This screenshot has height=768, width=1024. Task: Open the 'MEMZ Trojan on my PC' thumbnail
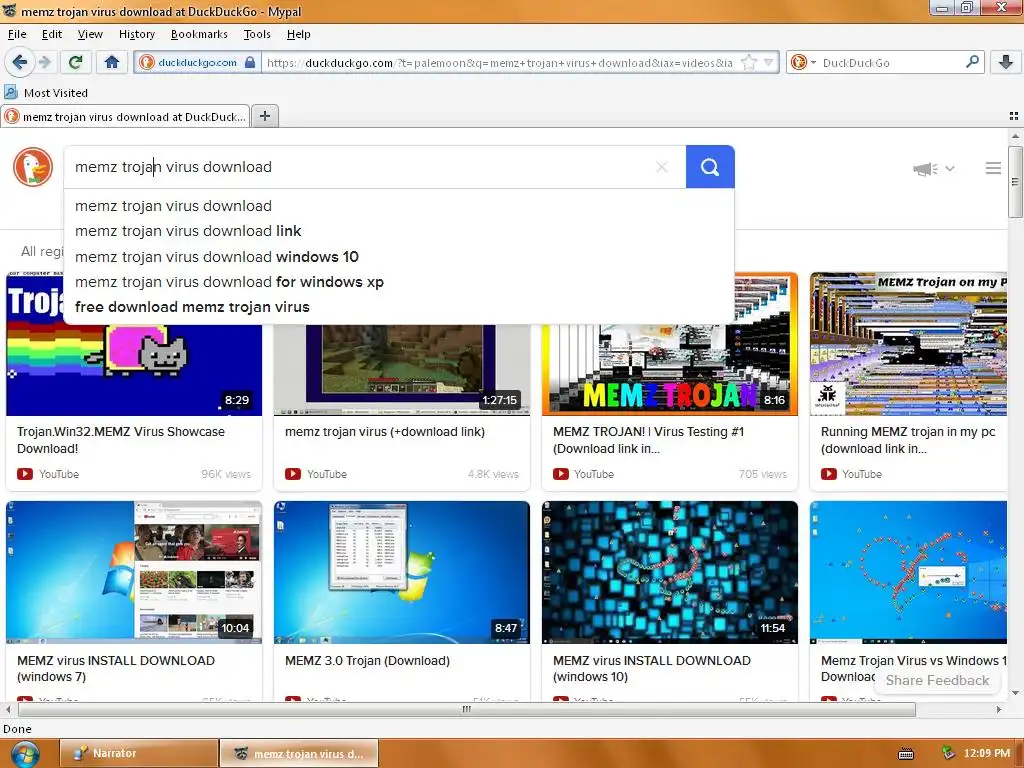(x=908, y=344)
